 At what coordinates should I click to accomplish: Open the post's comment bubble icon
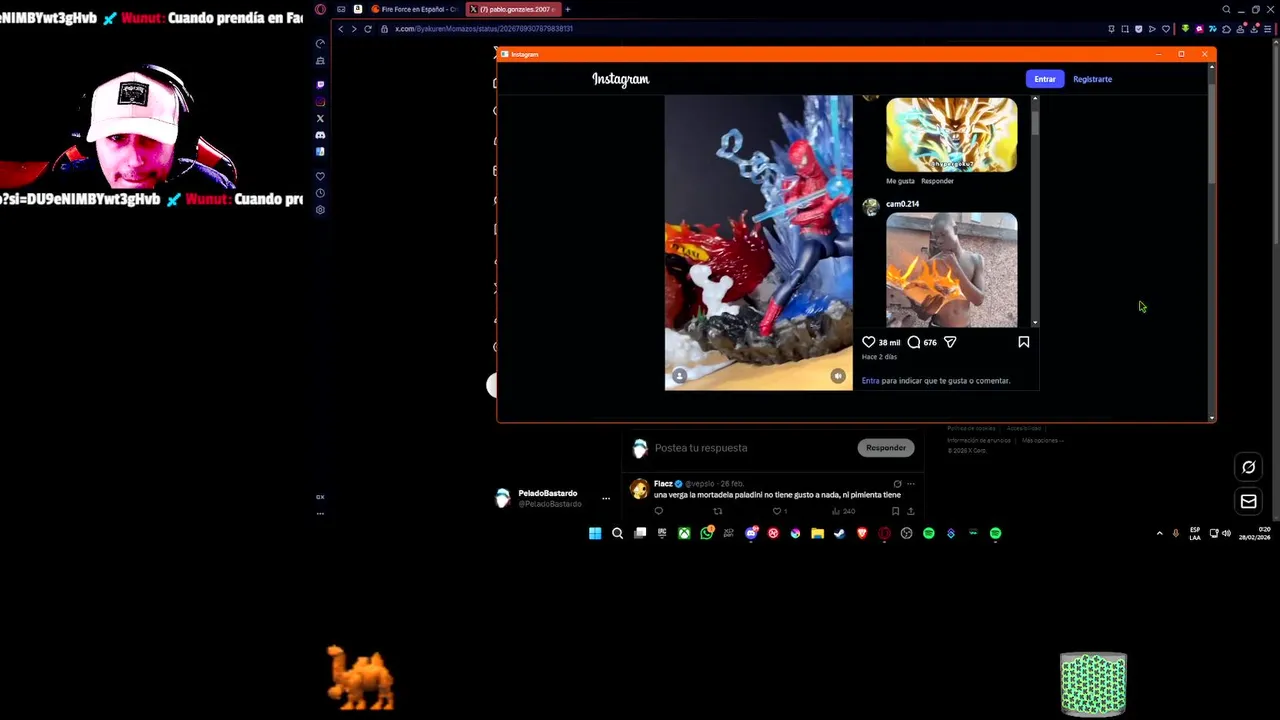click(914, 342)
